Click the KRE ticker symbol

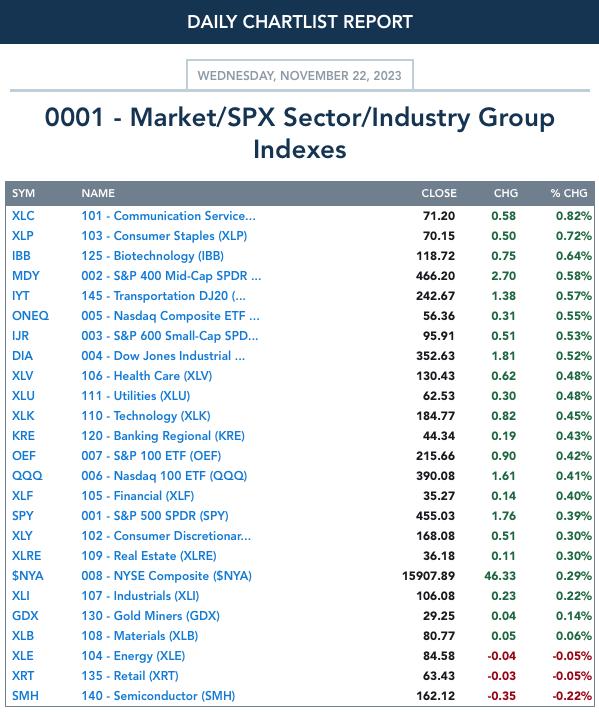coord(23,435)
